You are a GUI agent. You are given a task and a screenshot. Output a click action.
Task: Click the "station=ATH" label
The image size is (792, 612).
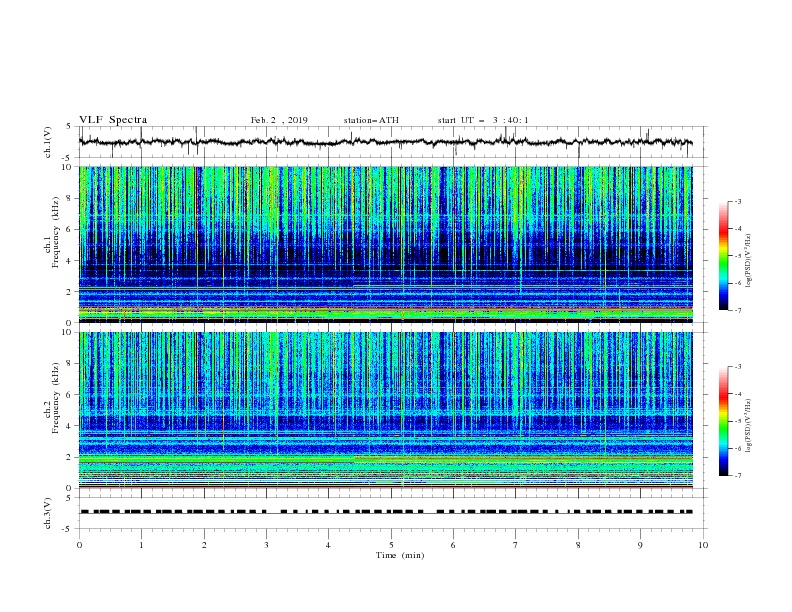(x=371, y=120)
